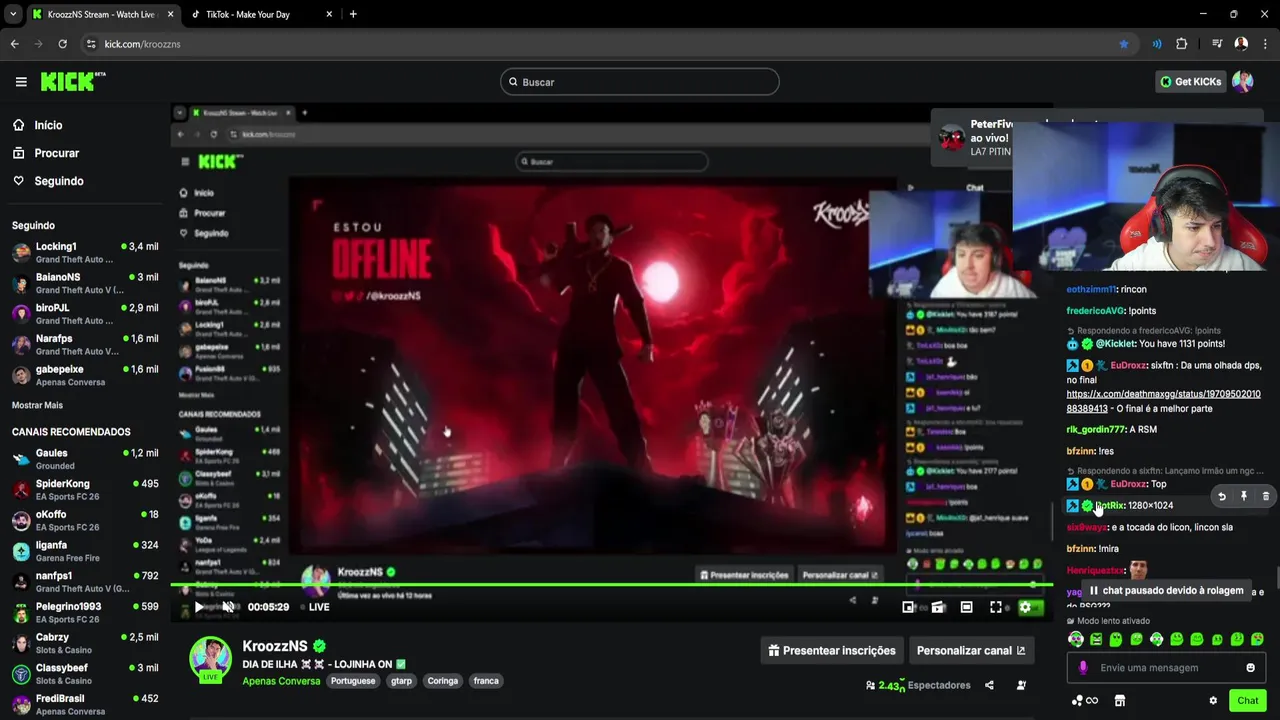Image resolution: width=1280 pixels, height=720 pixels.
Task: Insert the first headphone emote
Action: pos(1076,639)
